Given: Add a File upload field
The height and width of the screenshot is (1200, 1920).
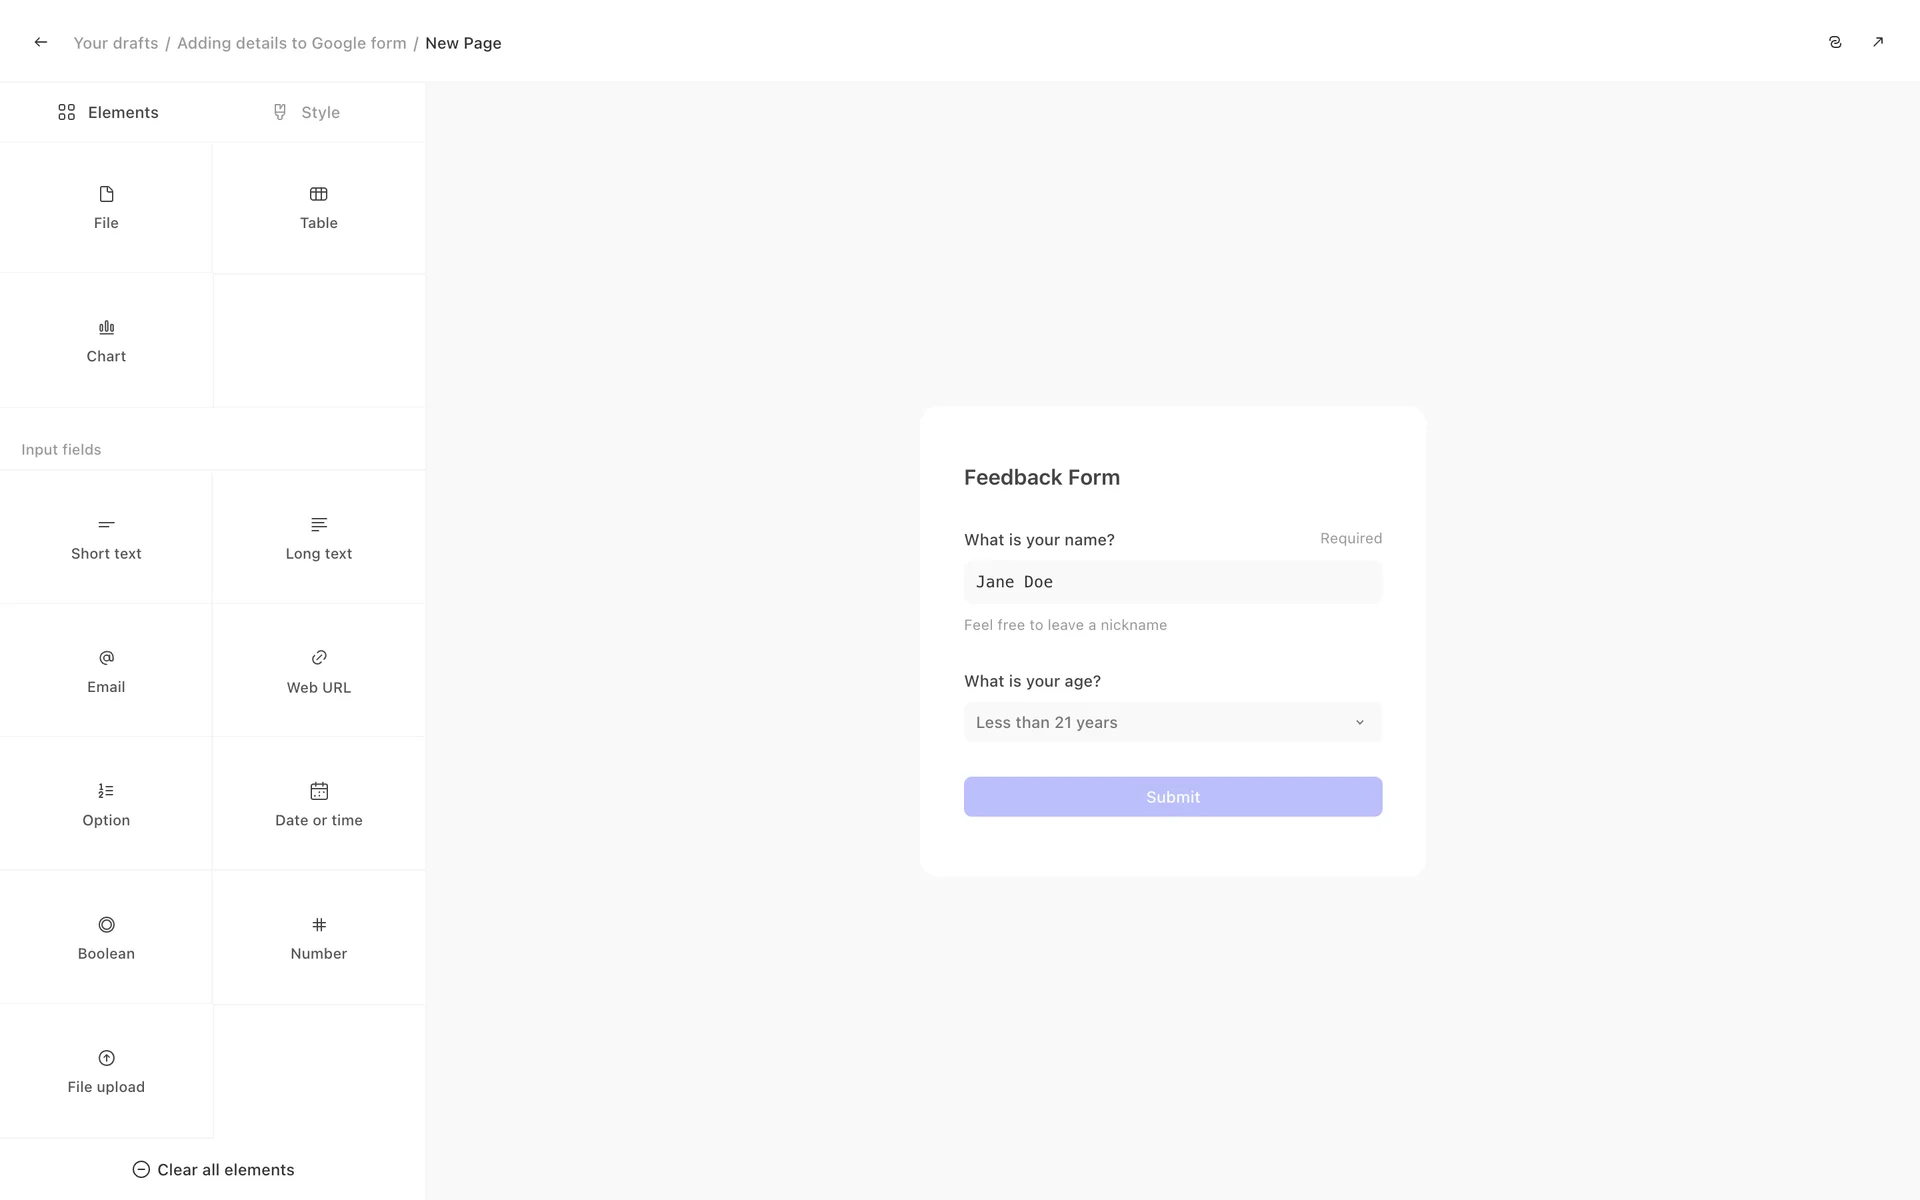Looking at the screenshot, I should (x=106, y=1071).
